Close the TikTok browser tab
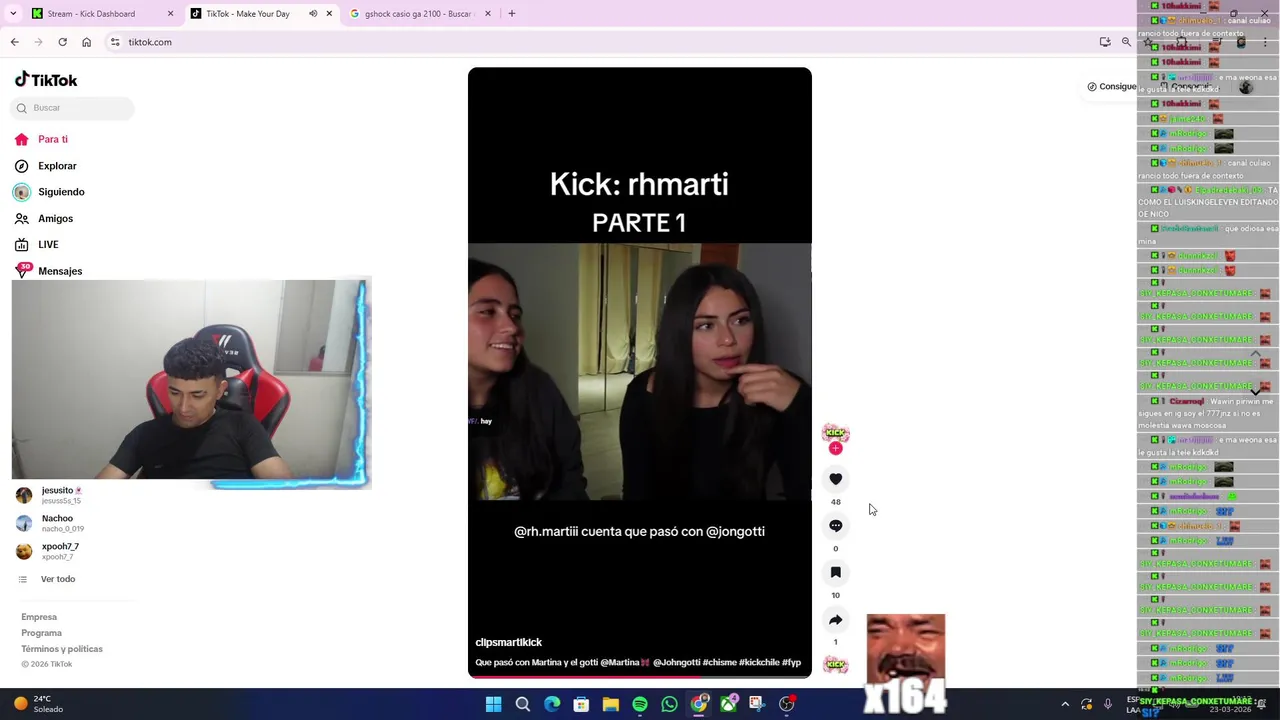The height and width of the screenshot is (720, 1280). point(329,14)
